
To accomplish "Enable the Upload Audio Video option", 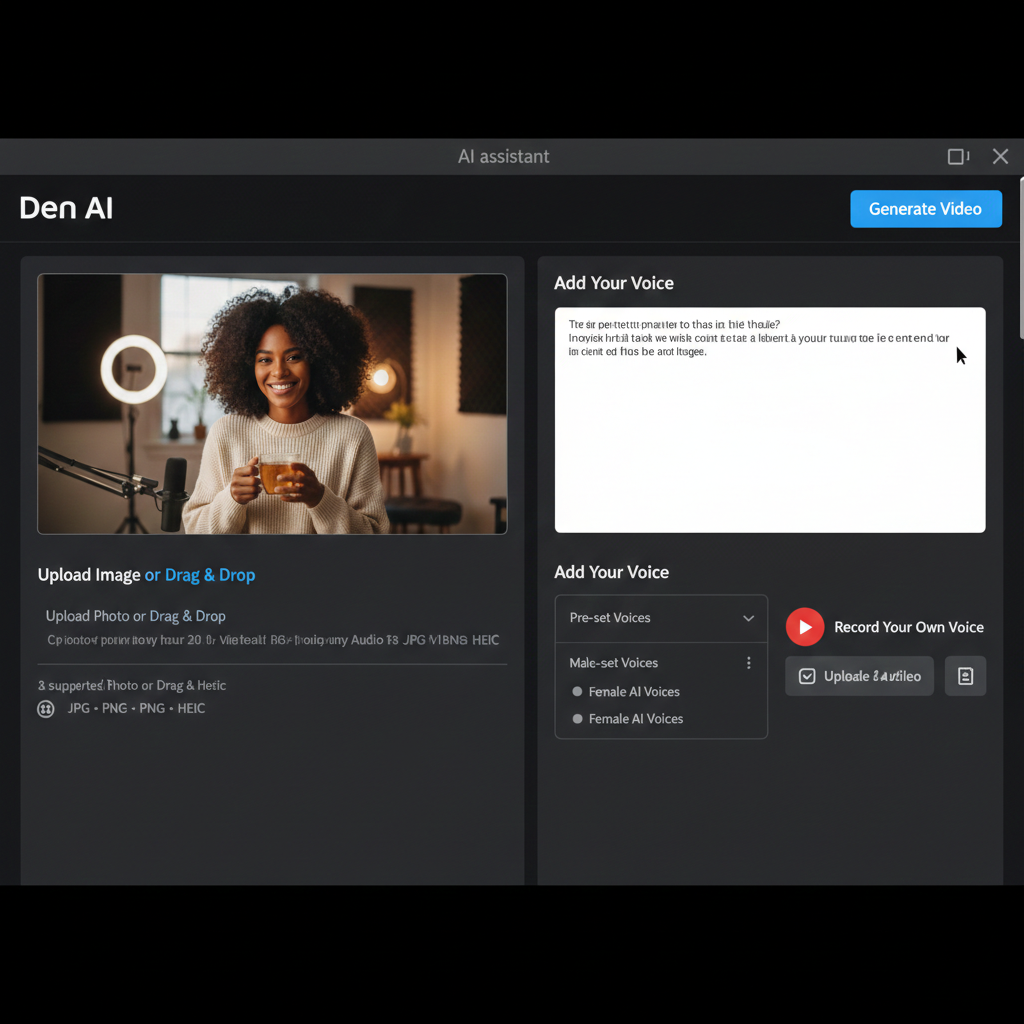I will click(858, 676).
